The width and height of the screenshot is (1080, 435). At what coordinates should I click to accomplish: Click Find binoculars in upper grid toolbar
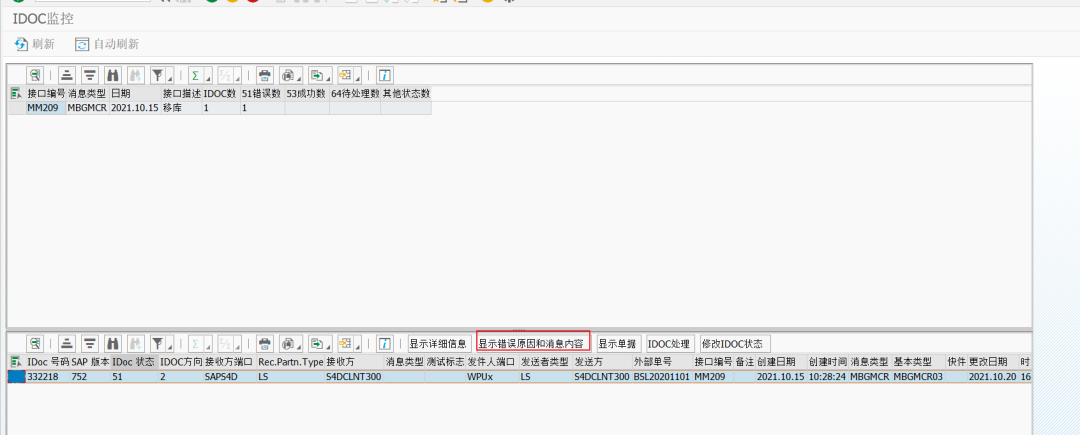pos(112,75)
